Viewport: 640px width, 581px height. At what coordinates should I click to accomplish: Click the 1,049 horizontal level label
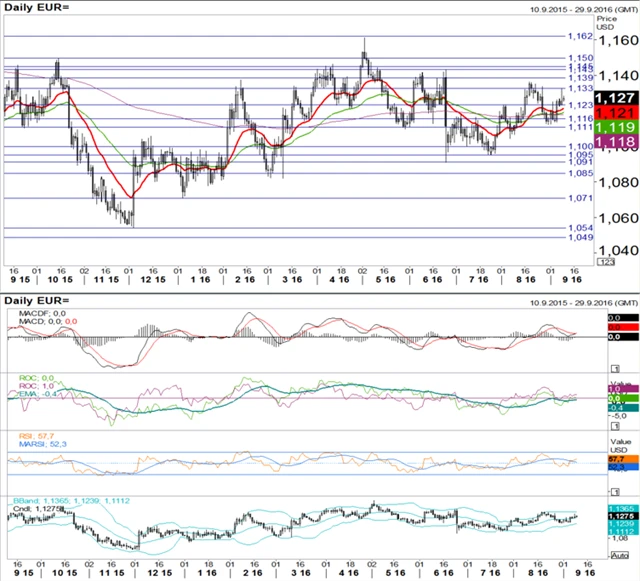pos(579,238)
